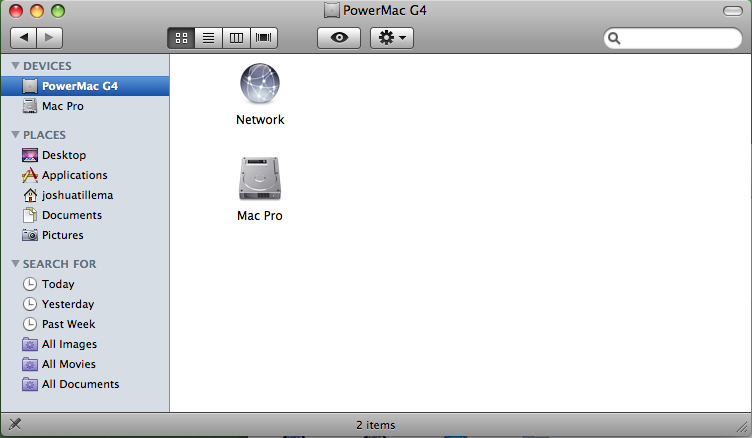
Task: Click the SEARCH FOR header text
Action: [59, 264]
